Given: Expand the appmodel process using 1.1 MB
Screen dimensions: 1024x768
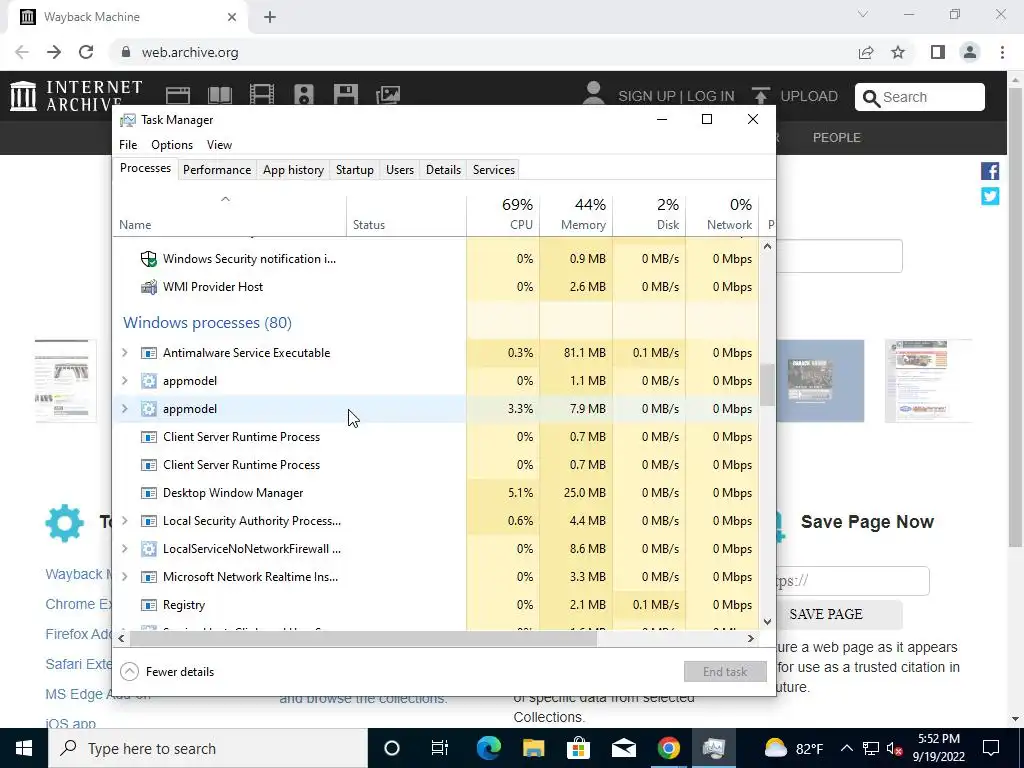Looking at the screenshot, I should (125, 381).
